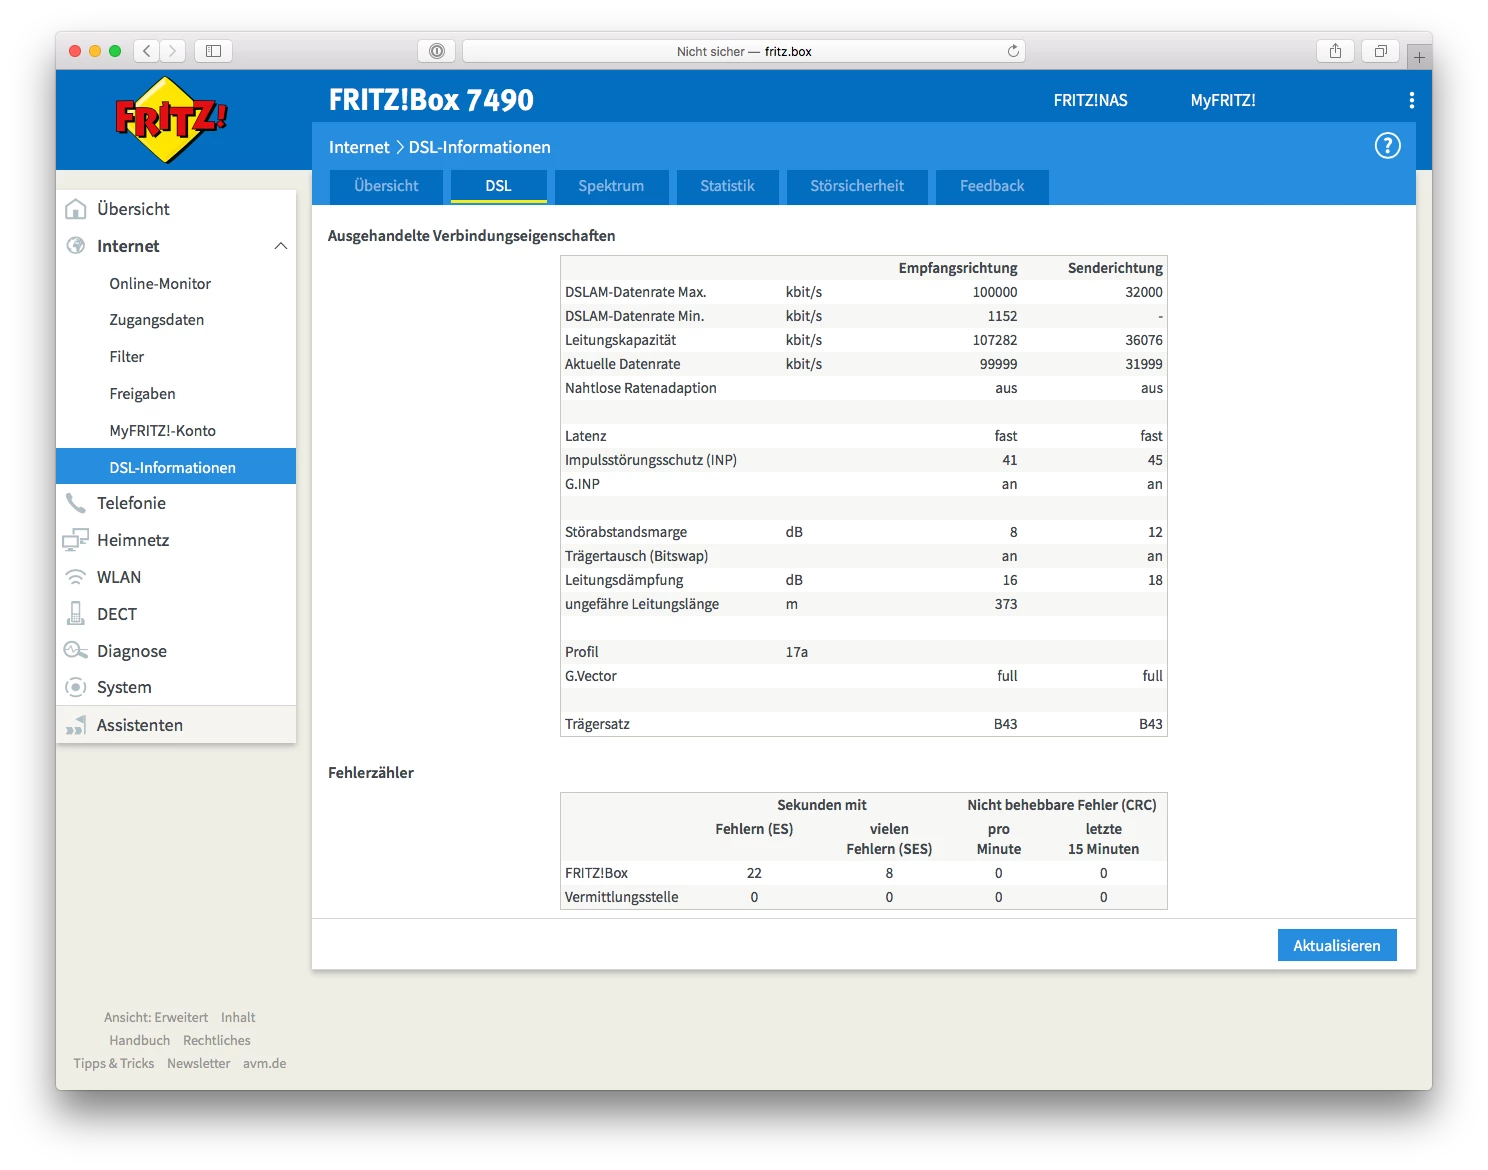Click the 99999 Aktuelle Datenrate value

click(998, 364)
